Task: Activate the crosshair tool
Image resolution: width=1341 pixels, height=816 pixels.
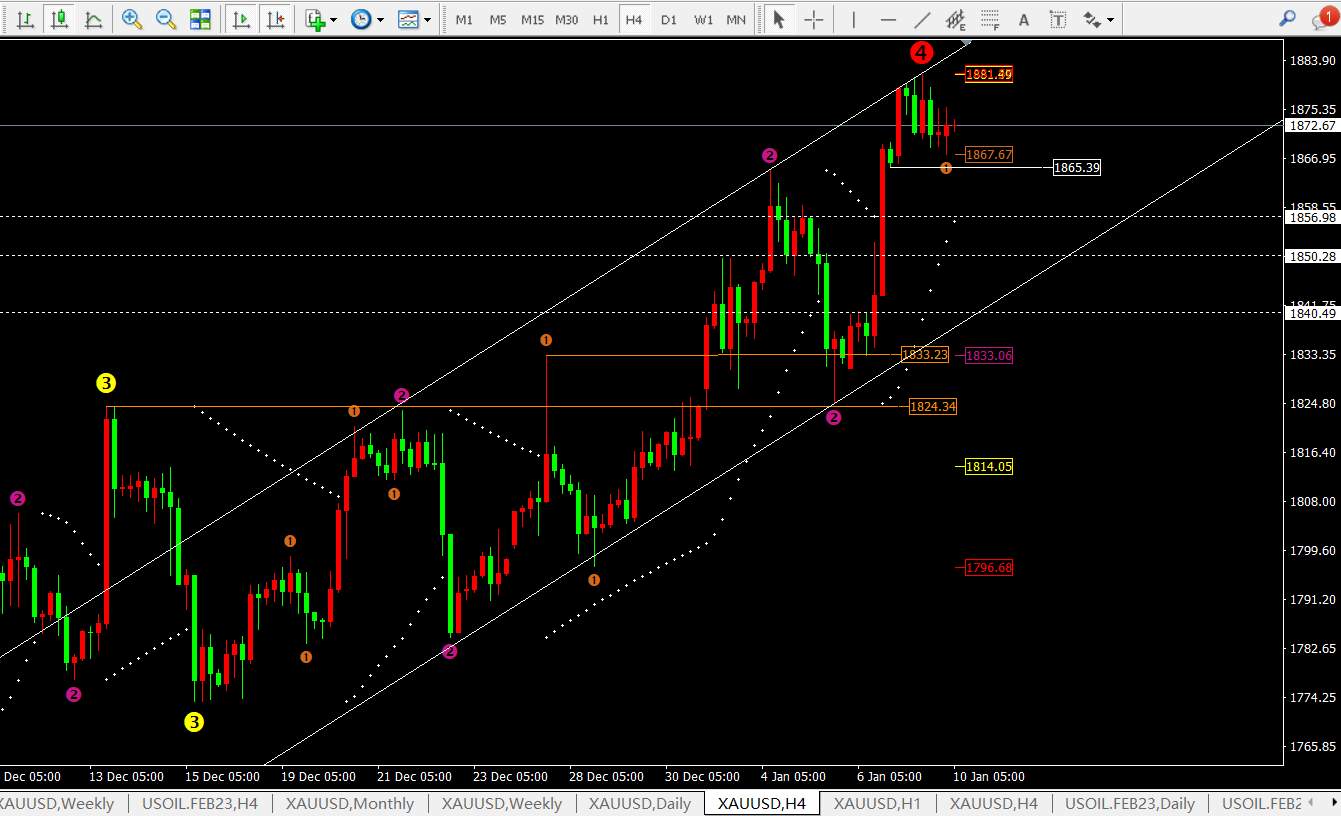Action: click(814, 19)
